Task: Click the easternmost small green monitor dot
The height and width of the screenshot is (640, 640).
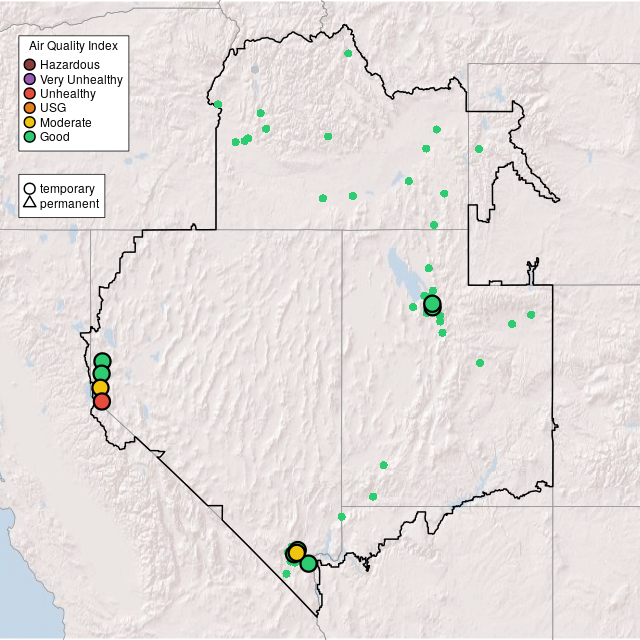Action: [x=531, y=314]
